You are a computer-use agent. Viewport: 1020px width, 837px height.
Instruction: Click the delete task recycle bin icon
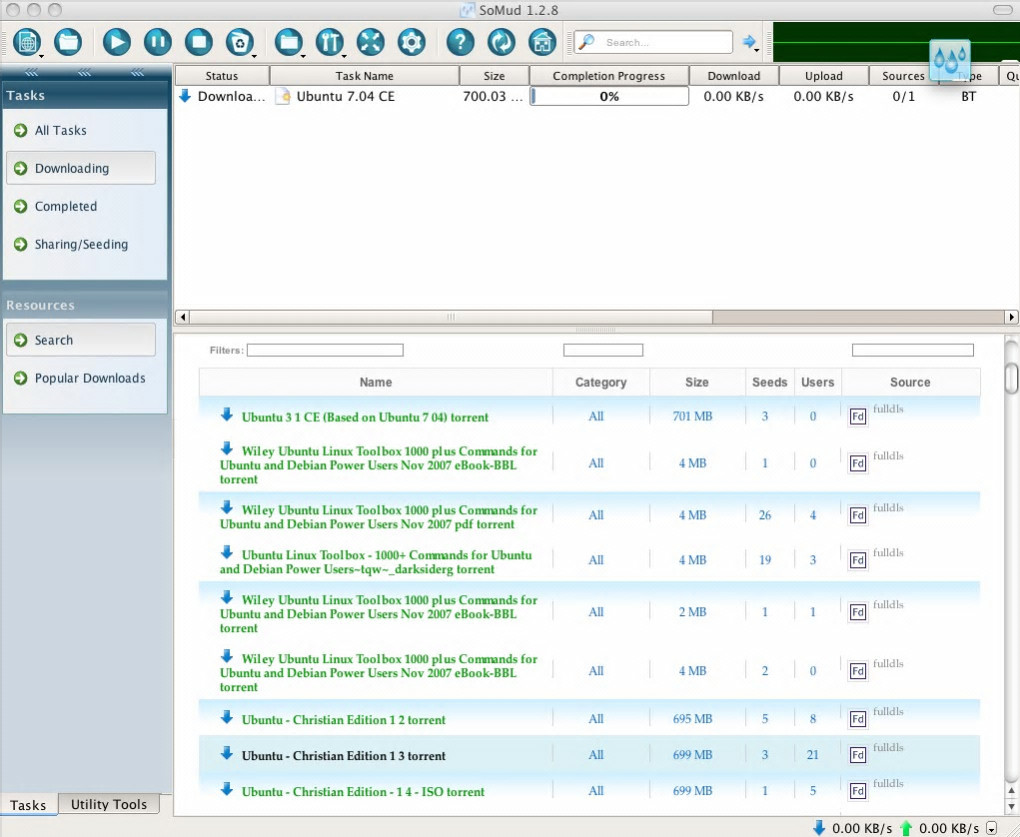tap(239, 42)
